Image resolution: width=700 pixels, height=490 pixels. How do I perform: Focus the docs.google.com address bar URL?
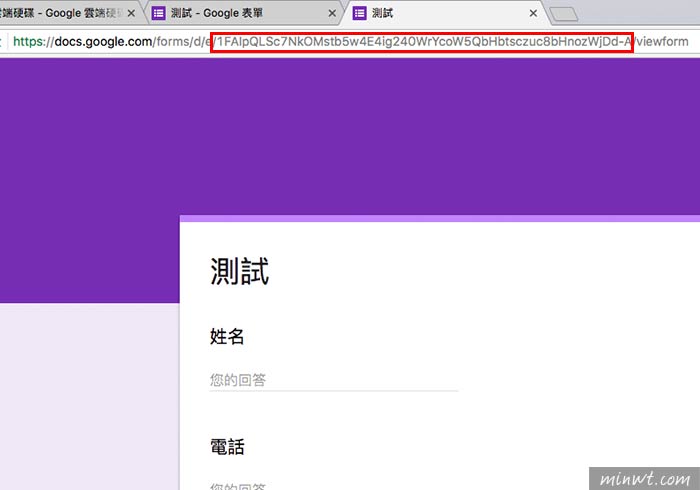[x=350, y=42]
